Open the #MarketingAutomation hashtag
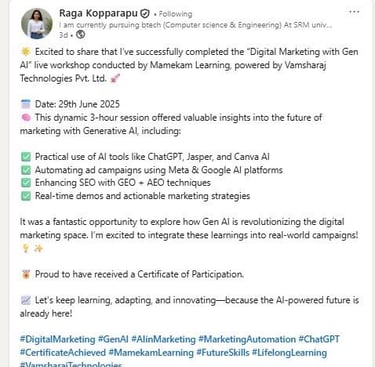375x367 pixels. [x=247, y=339]
